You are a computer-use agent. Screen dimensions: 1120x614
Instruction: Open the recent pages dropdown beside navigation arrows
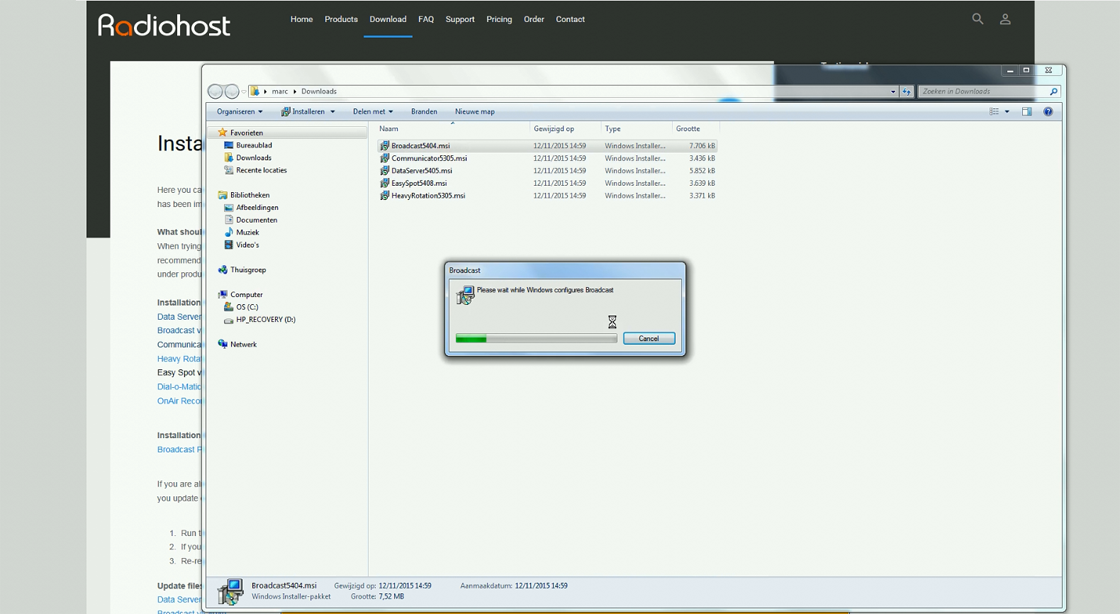tap(244, 91)
